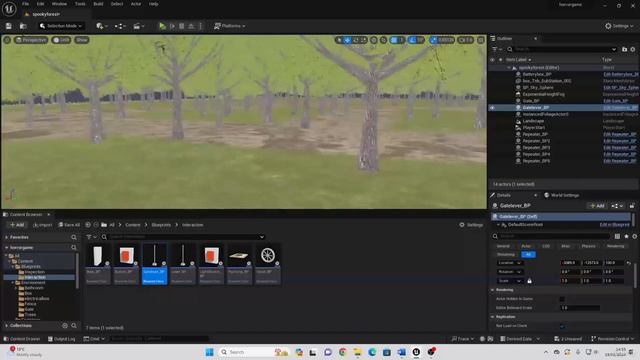Click the reset Location arrow icon
This screenshot has width=640, height=360.
[629, 263]
